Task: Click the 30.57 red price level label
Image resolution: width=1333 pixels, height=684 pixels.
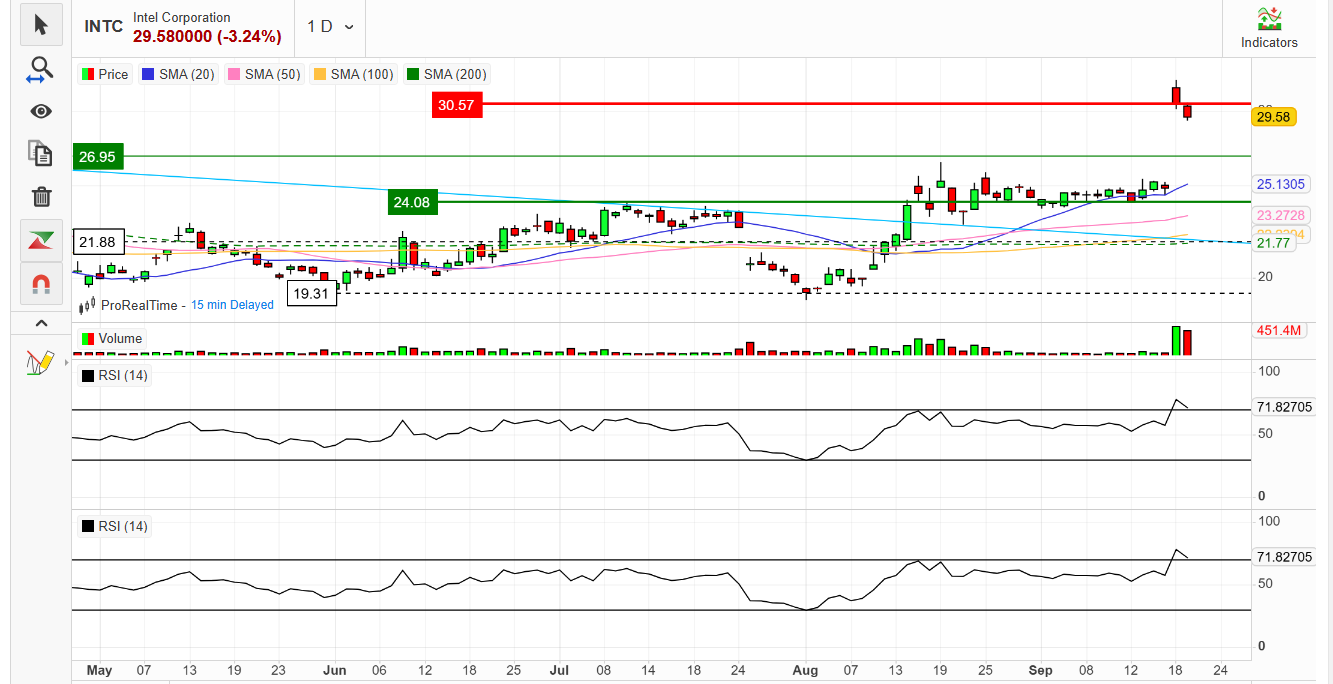Action: coord(457,105)
